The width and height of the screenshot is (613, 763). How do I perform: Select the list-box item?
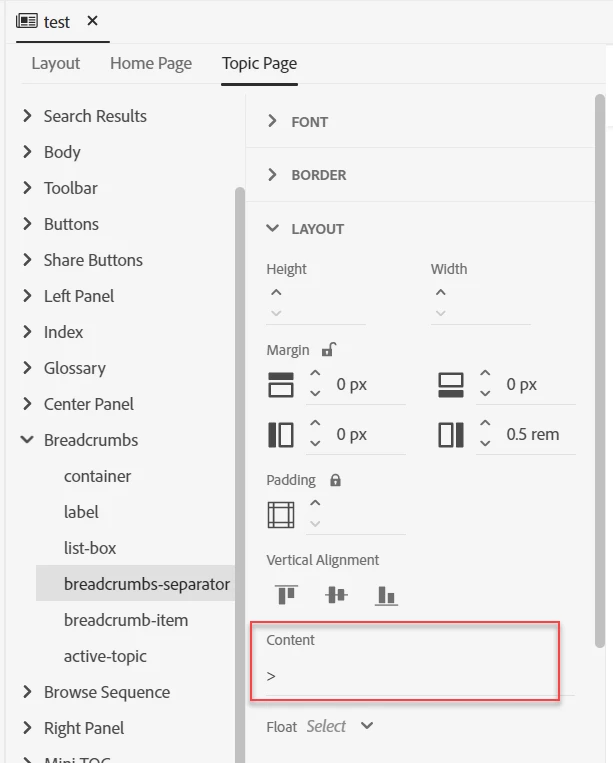coord(90,548)
